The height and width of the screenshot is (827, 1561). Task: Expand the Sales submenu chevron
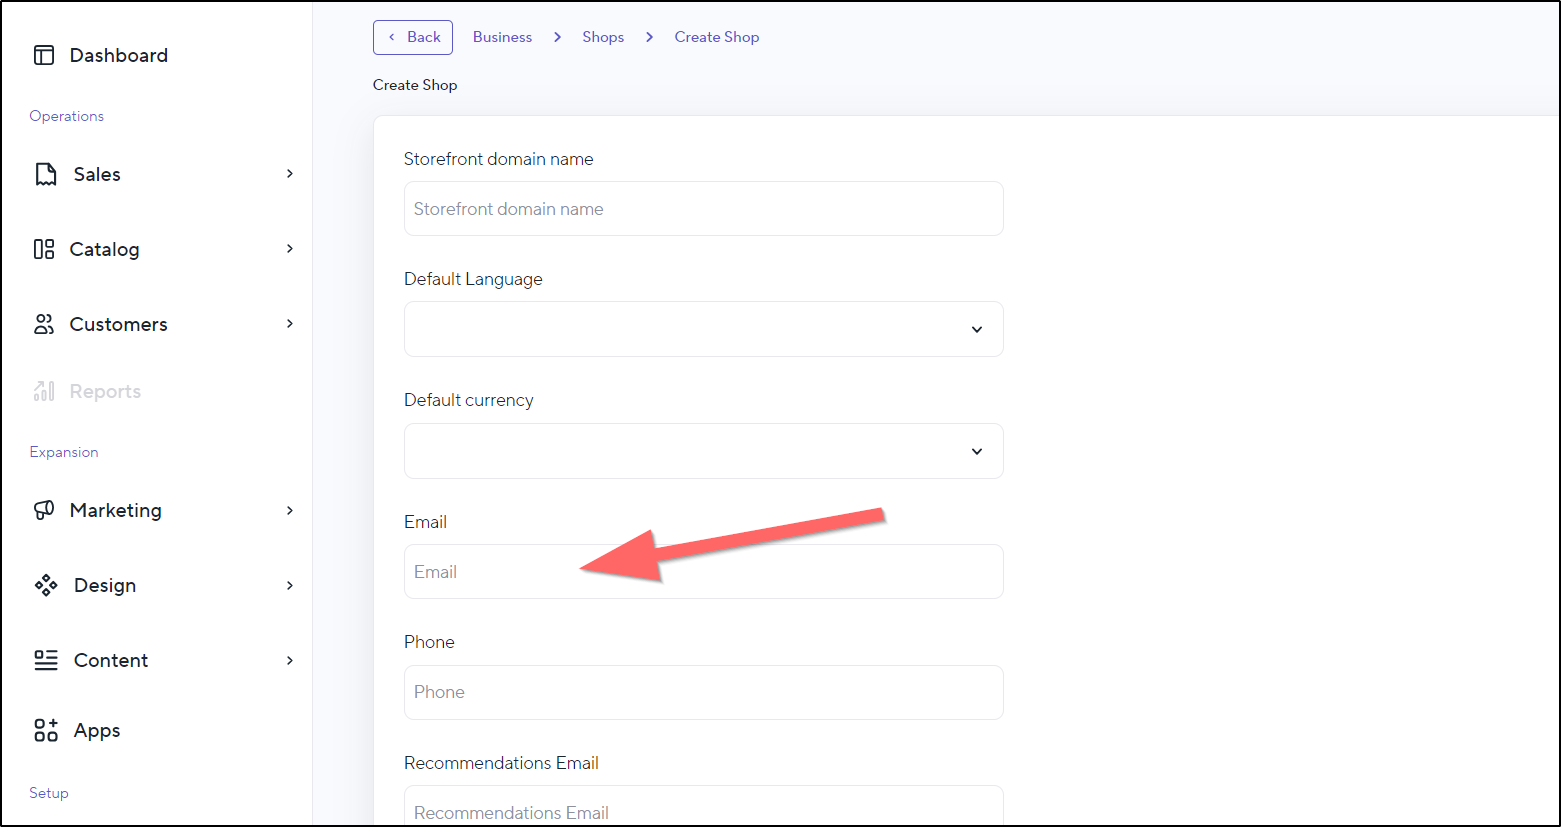pyautogui.click(x=290, y=174)
